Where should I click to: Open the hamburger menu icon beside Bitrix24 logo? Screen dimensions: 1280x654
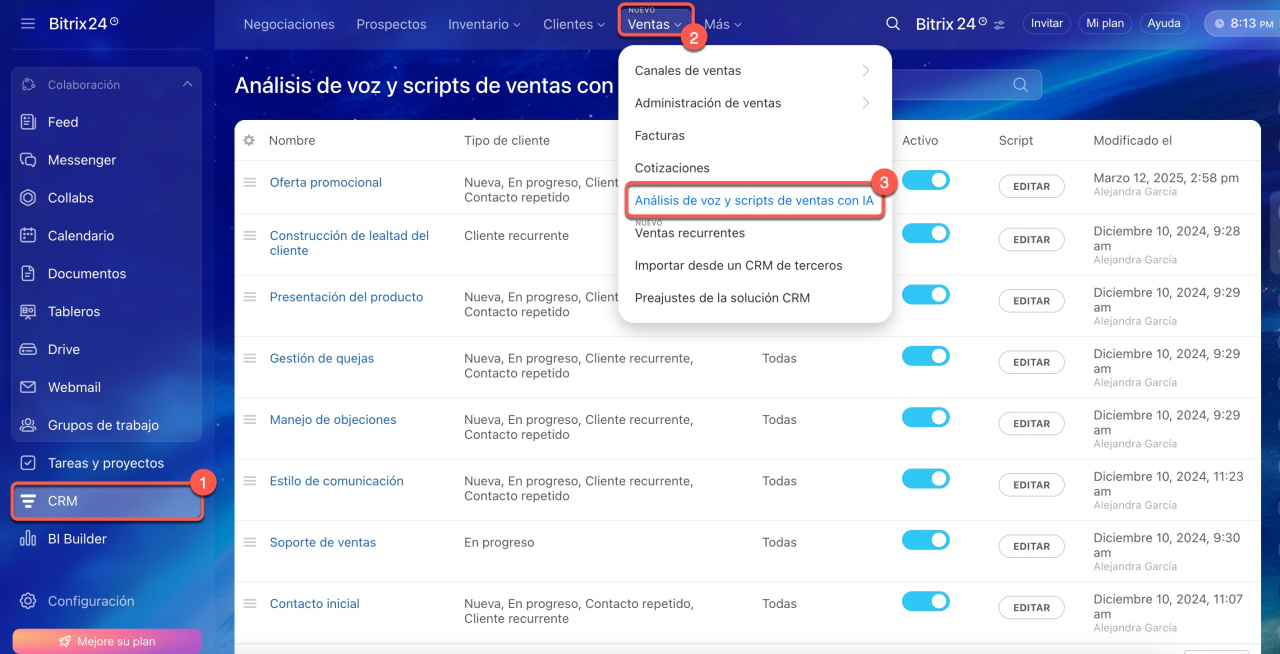click(28, 23)
